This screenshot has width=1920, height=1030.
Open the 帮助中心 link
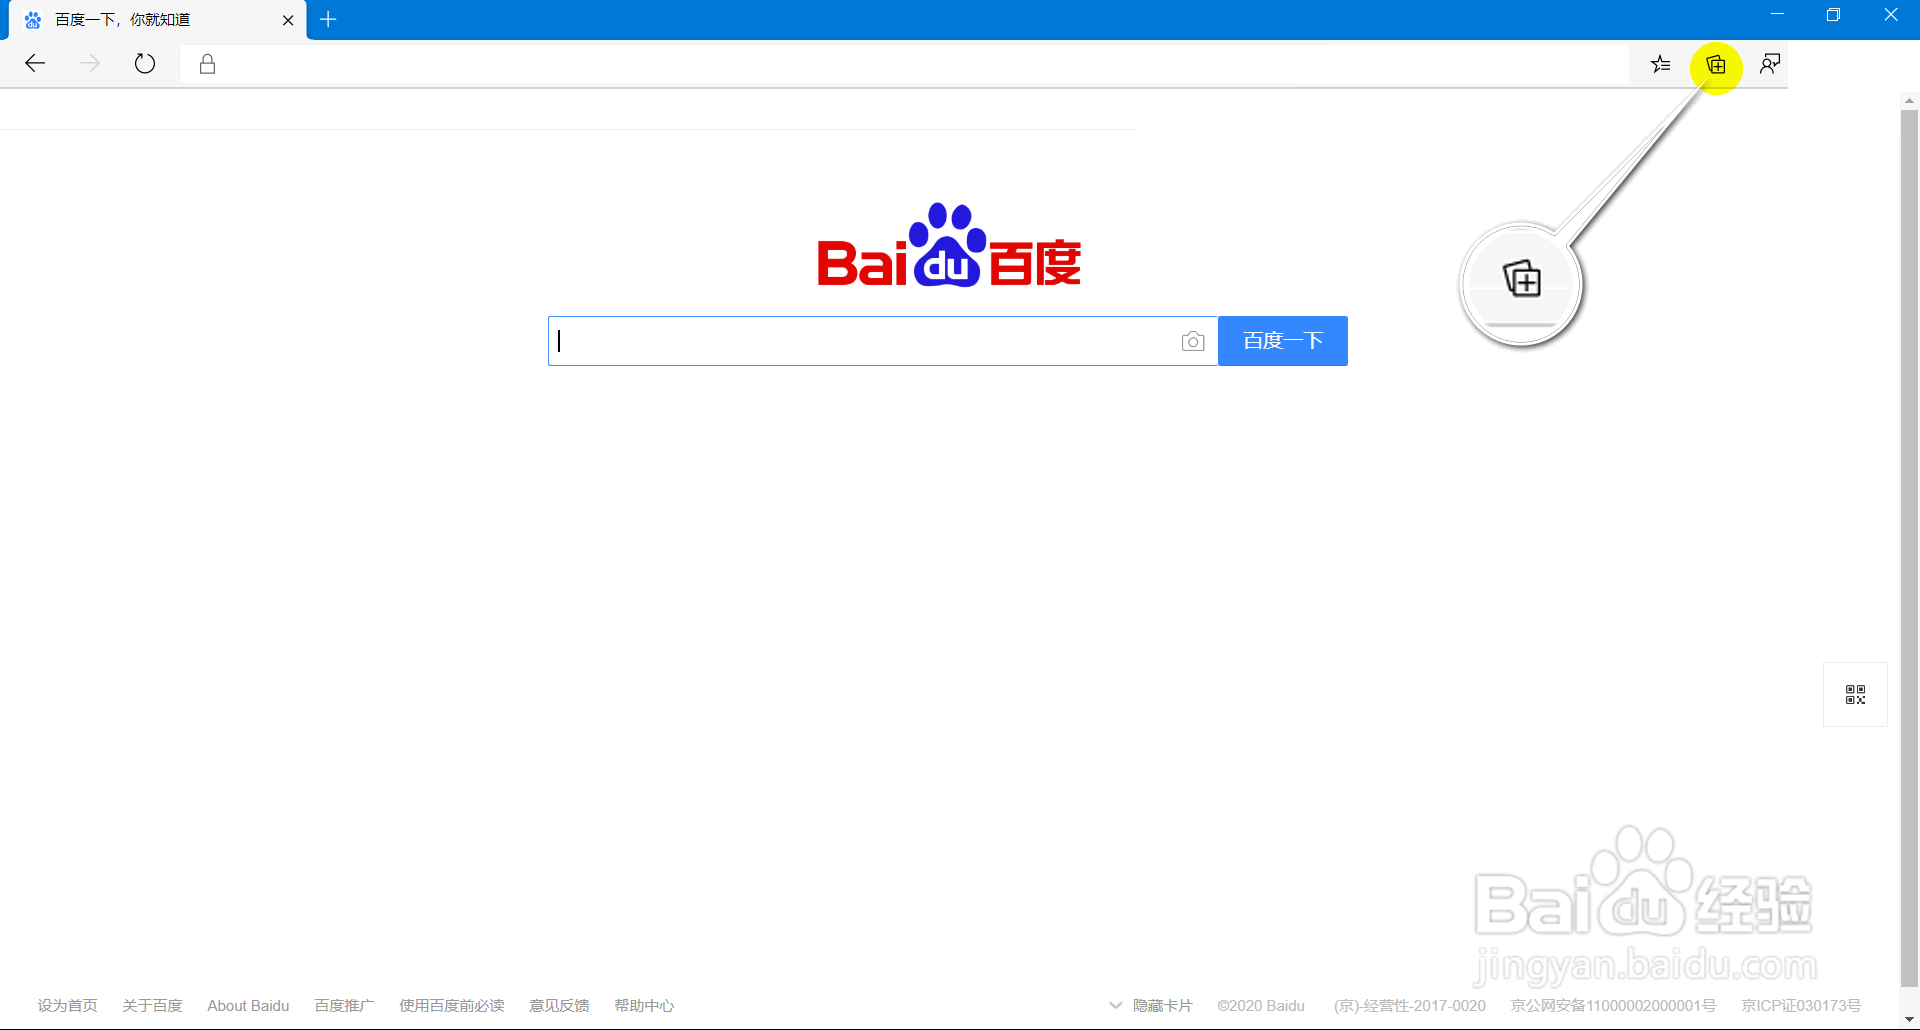(644, 1006)
